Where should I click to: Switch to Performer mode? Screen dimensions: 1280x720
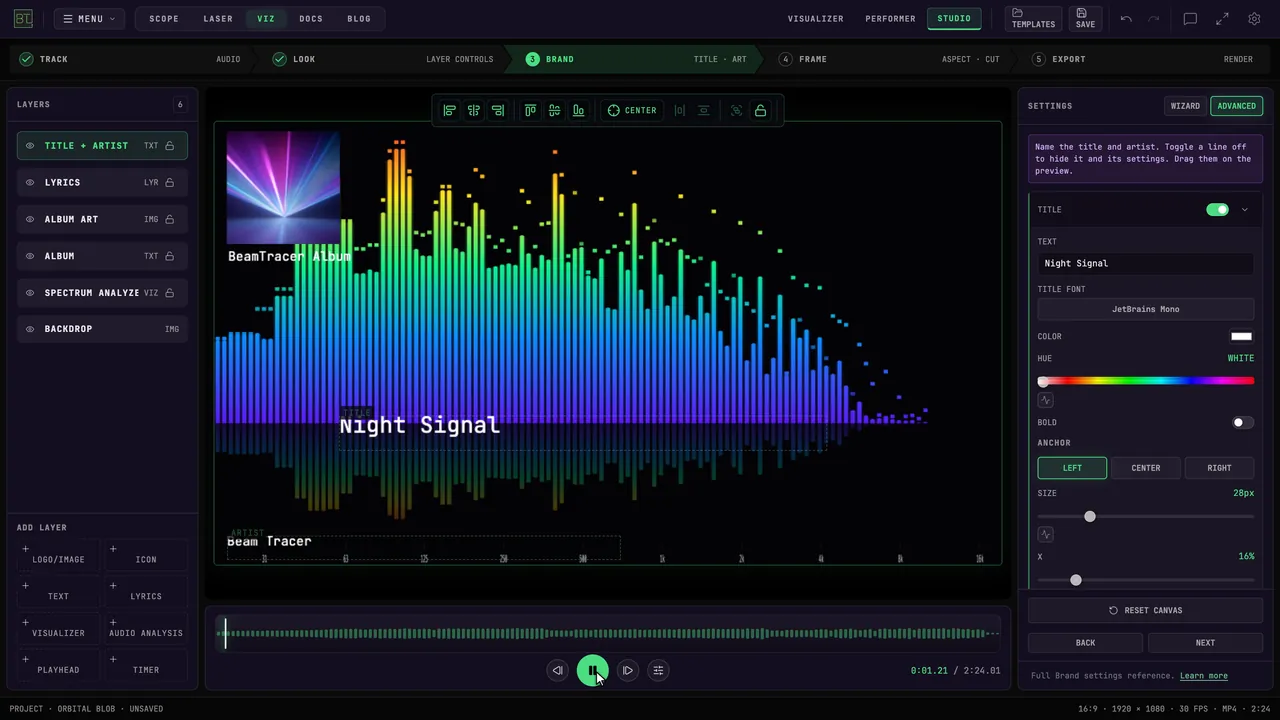[x=890, y=19]
